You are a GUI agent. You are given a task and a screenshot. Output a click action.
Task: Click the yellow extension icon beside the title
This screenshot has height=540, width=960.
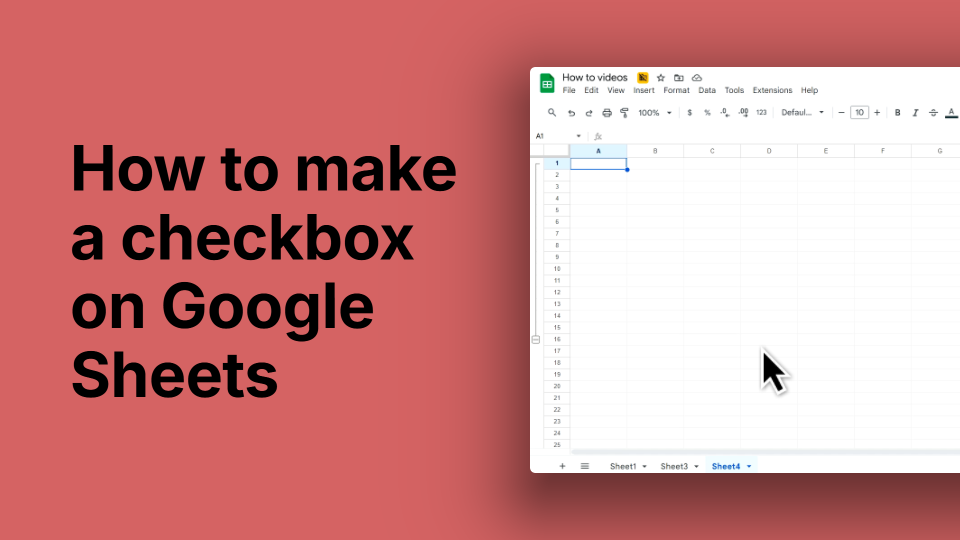point(642,78)
